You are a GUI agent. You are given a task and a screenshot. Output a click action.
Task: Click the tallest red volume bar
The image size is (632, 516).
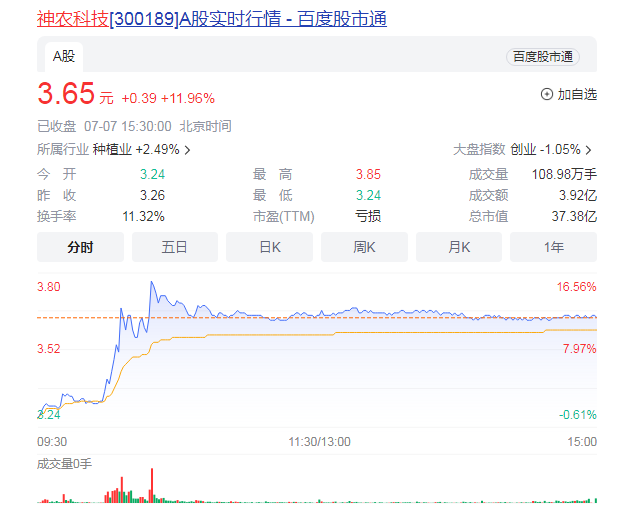(152, 484)
